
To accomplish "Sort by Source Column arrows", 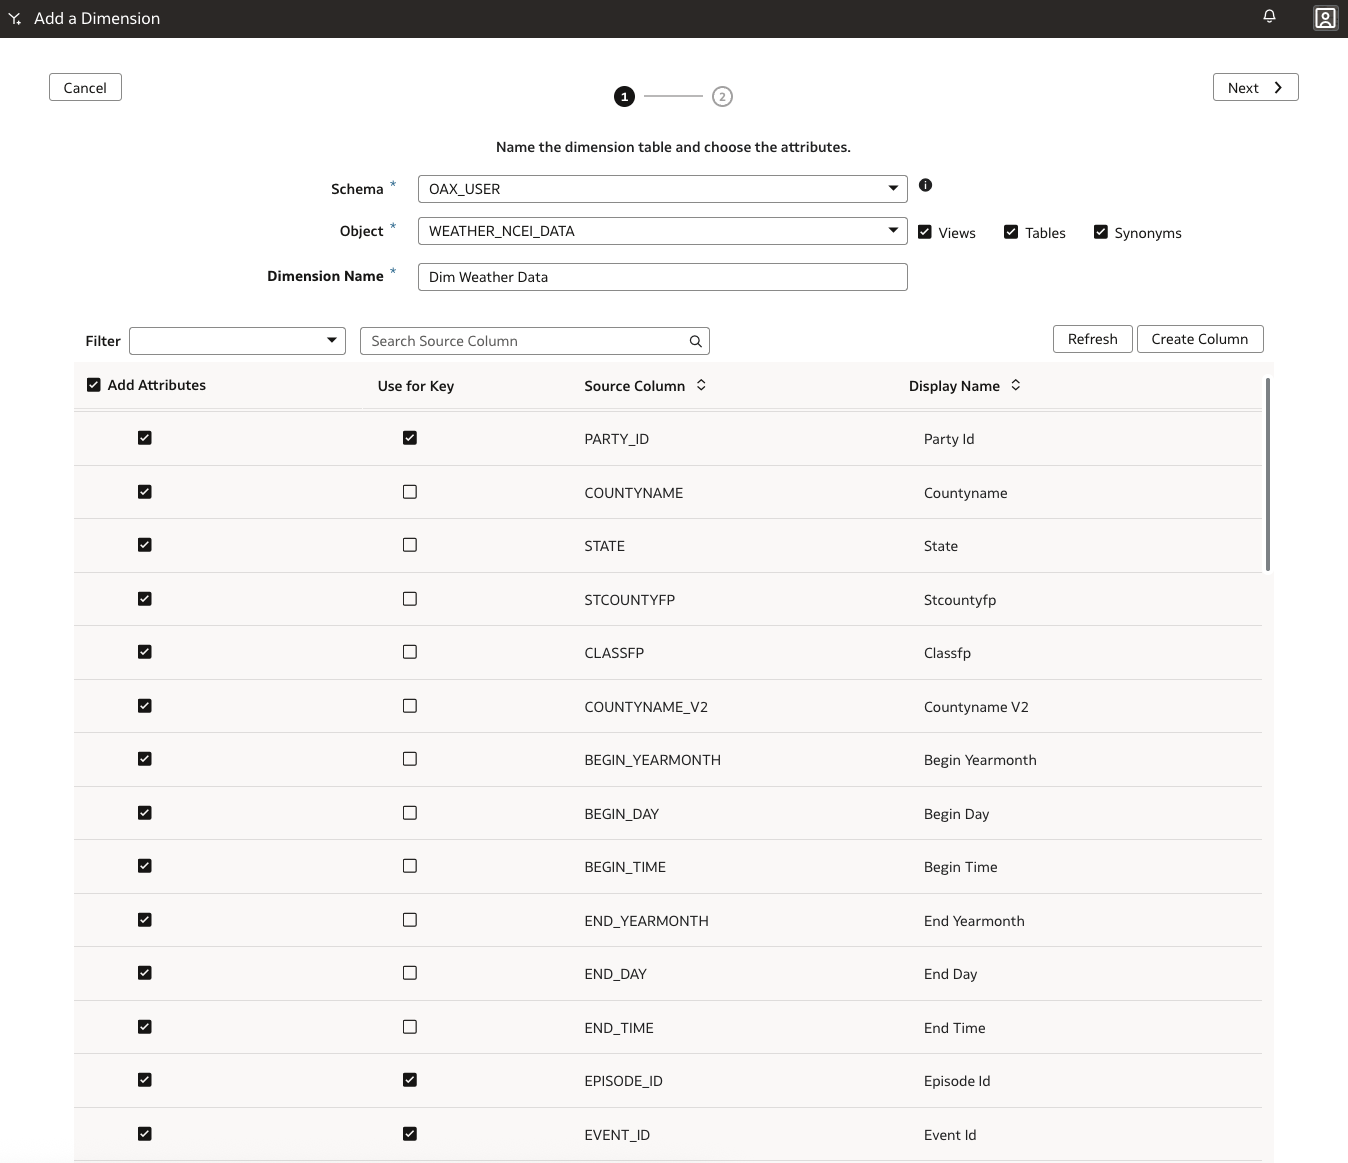I will point(701,385).
